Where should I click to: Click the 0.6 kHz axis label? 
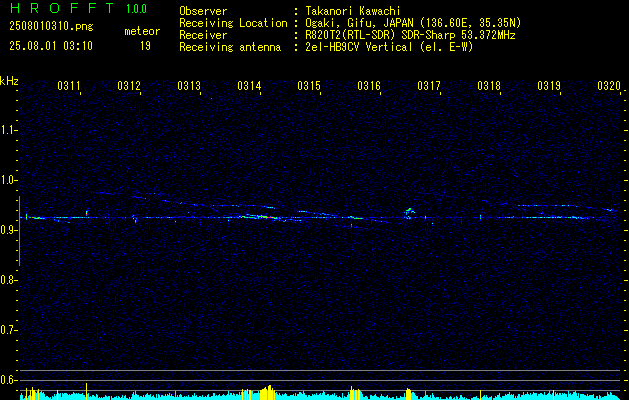tap(8, 380)
